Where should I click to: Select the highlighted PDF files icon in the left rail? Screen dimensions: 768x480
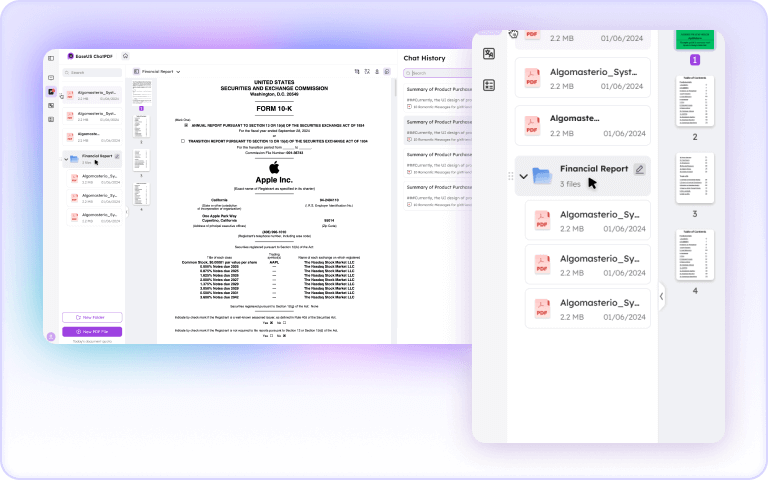point(51,92)
